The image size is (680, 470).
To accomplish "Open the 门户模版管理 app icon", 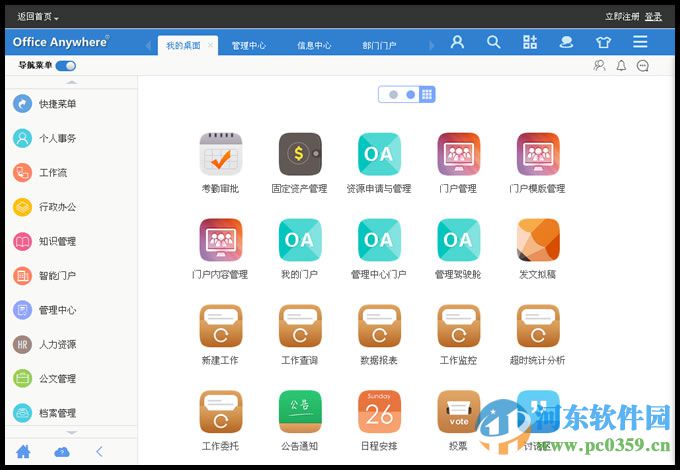I will [538, 154].
